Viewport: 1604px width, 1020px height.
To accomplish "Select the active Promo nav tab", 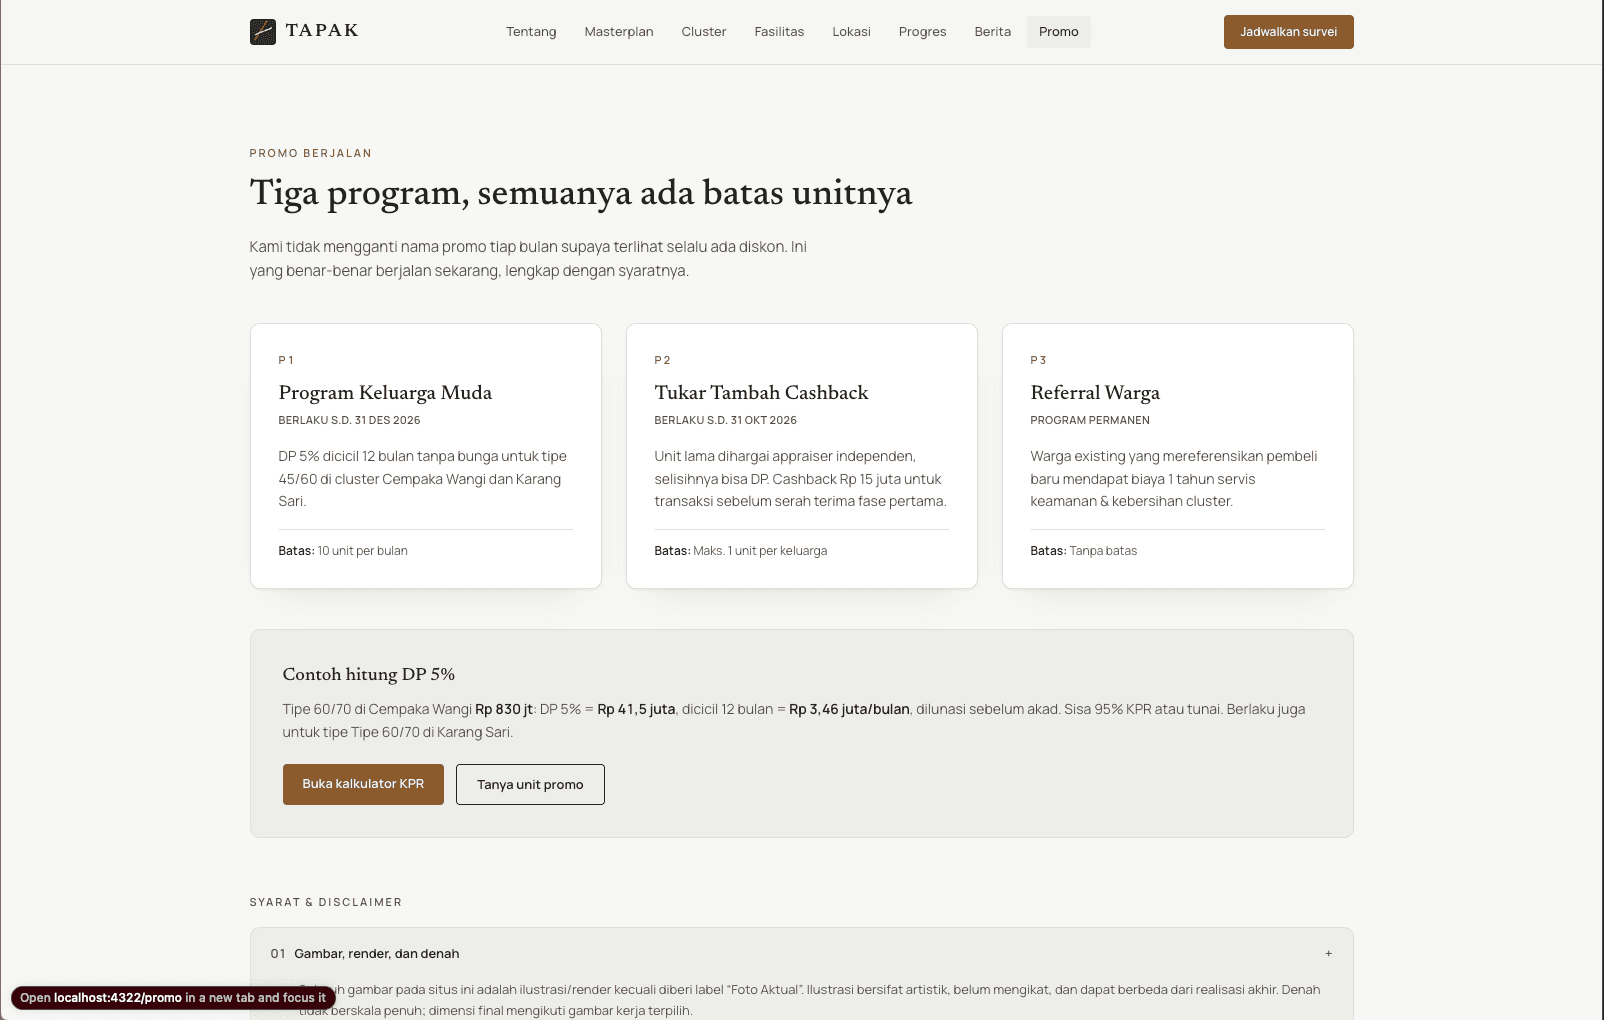I will (1059, 32).
